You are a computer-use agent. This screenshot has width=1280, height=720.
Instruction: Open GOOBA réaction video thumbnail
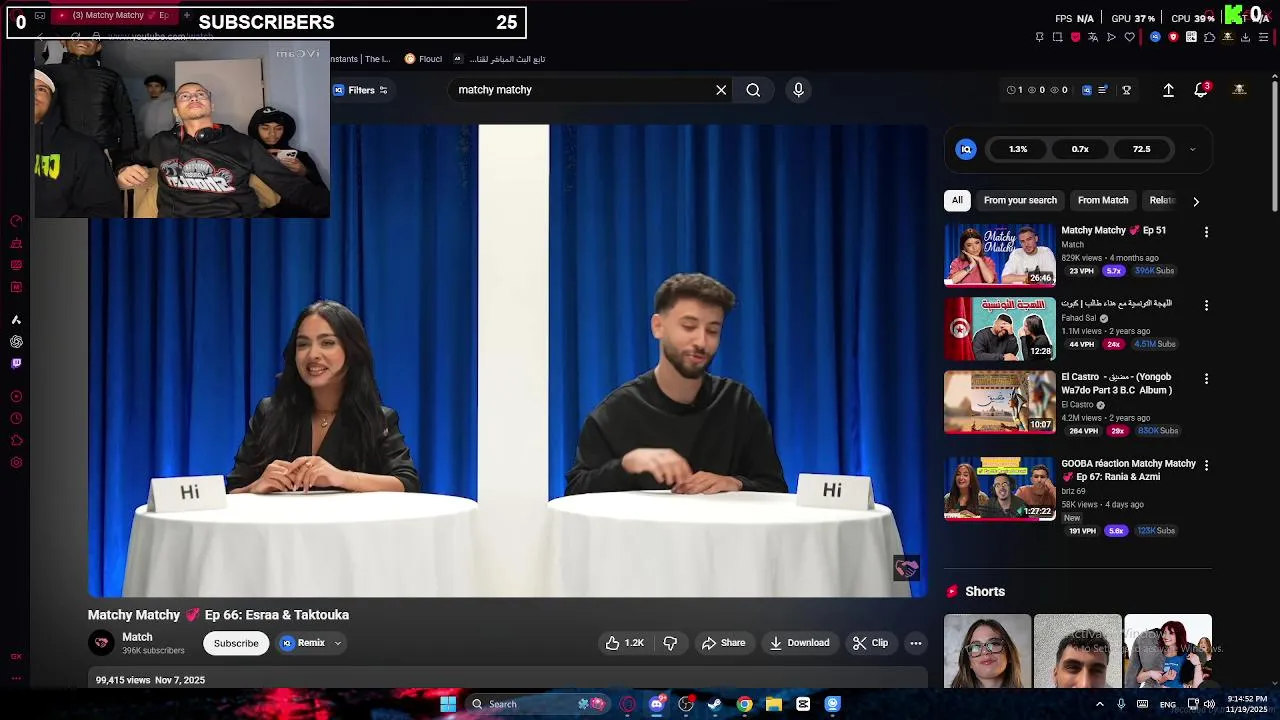(999, 489)
